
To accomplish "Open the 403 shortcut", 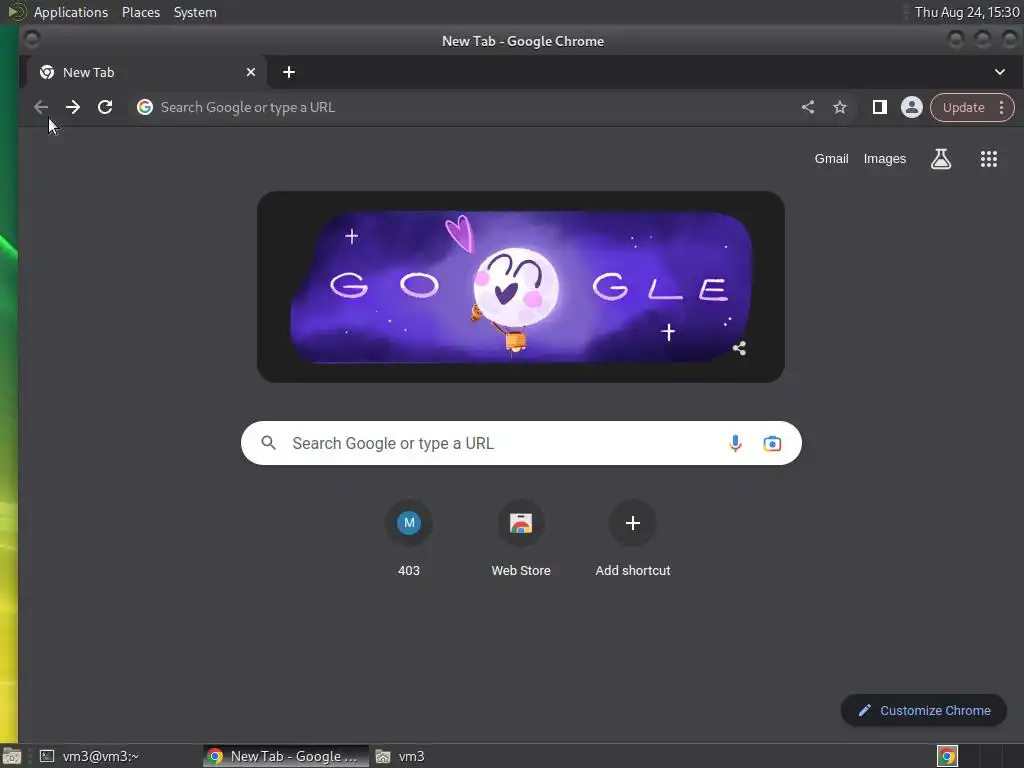I will click(409, 539).
